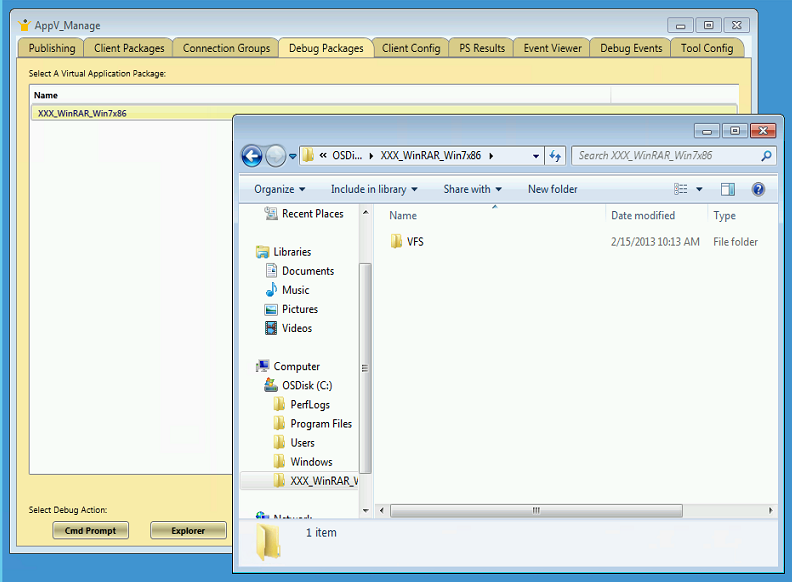Open more view options arrow
This screenshot has height=582, width=792.
pyautogui.click(x=699, y=189)
